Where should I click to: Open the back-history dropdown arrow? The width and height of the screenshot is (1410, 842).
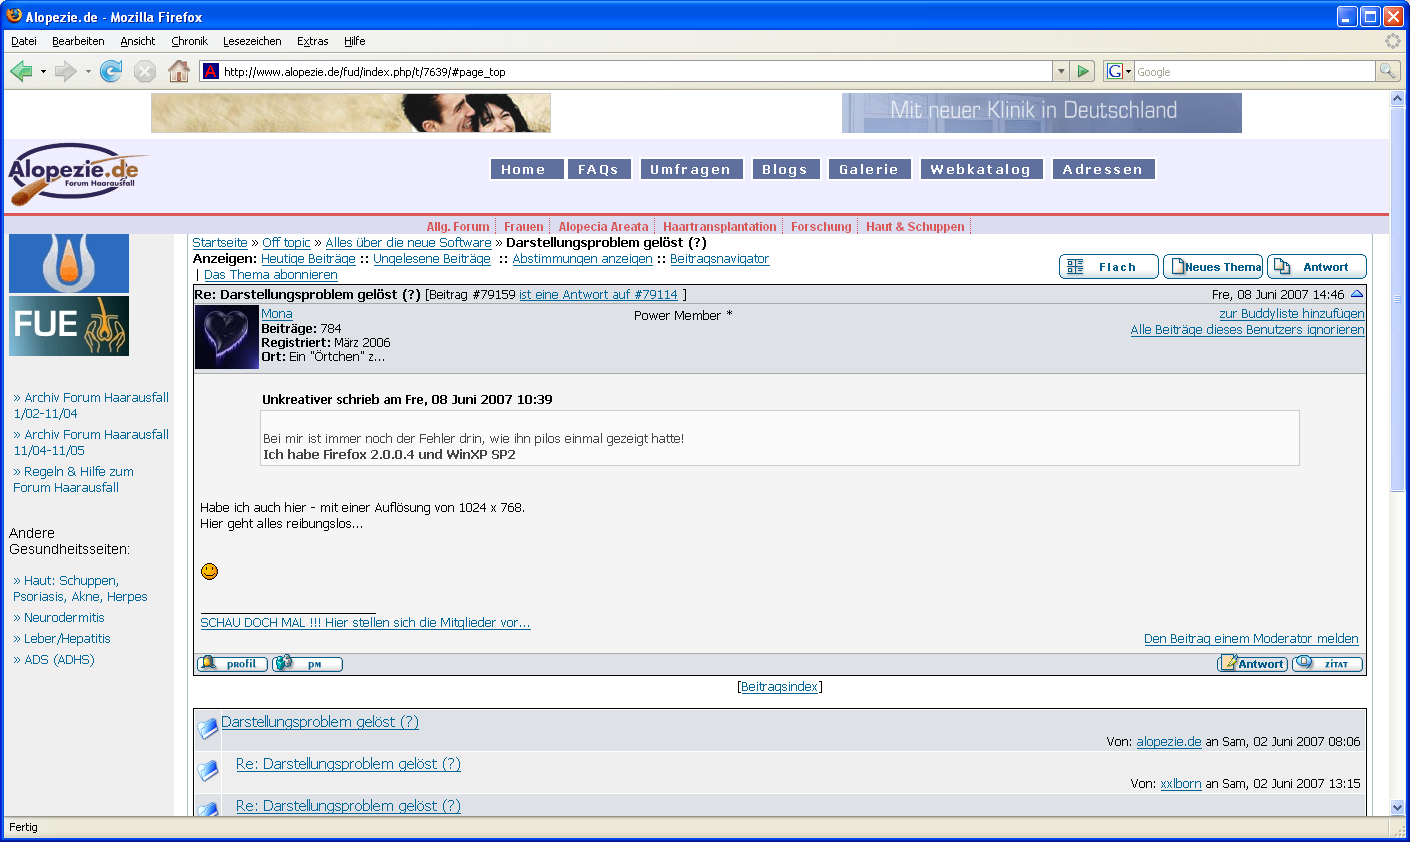click(x=43, y=72)
